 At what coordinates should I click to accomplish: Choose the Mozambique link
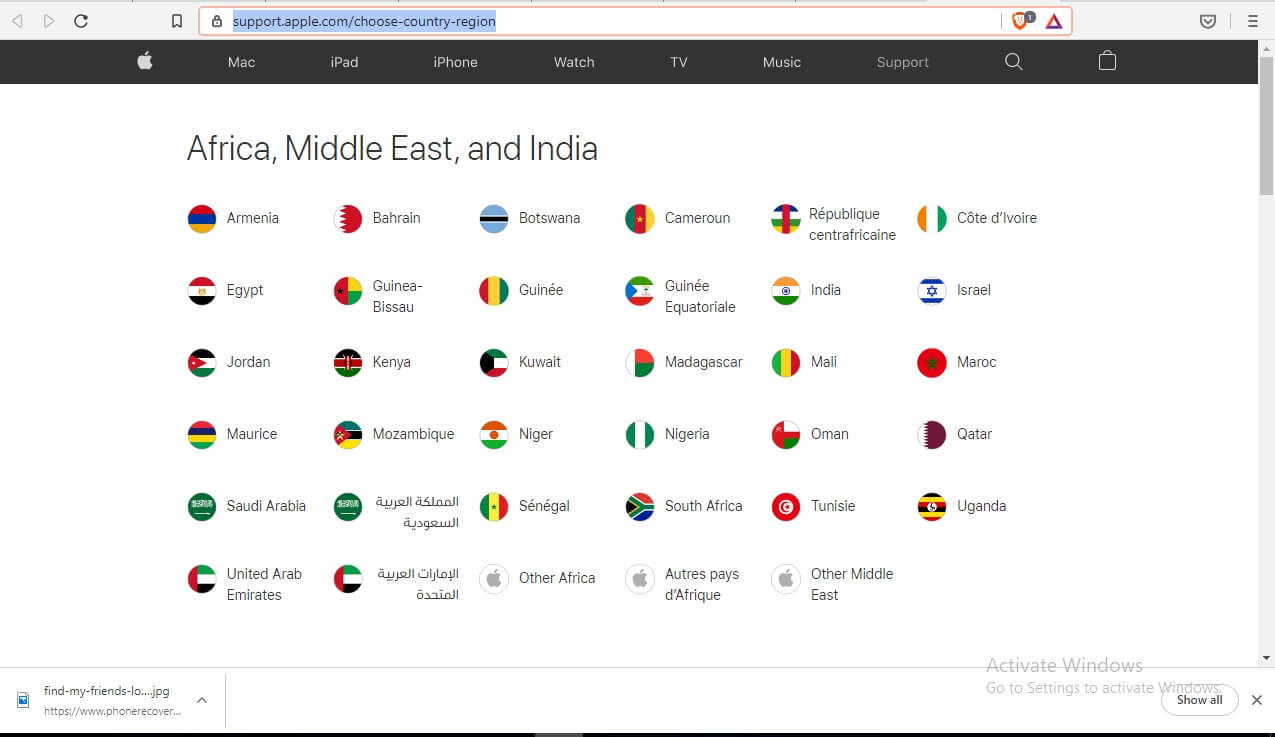pyautogui.click(x=413, y=434)
